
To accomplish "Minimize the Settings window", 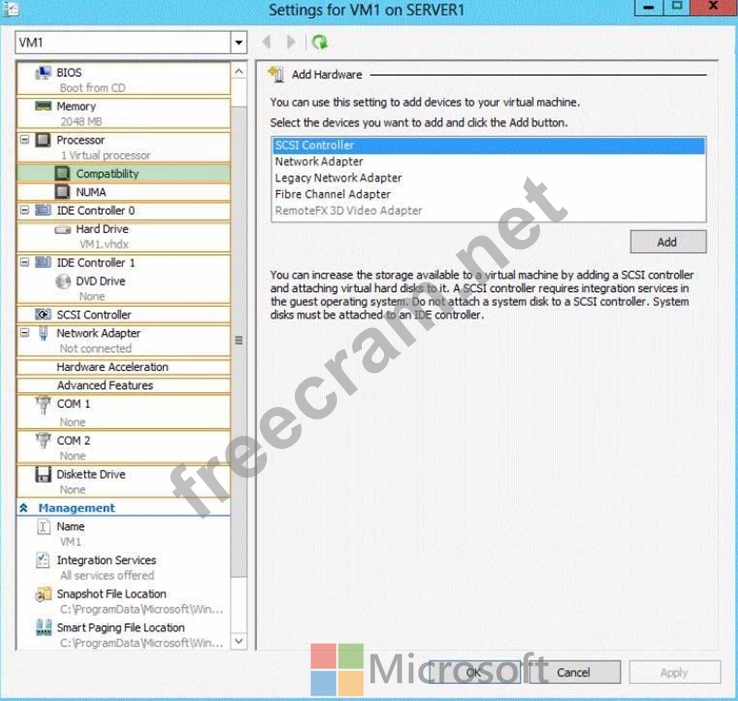I will 649,8.
